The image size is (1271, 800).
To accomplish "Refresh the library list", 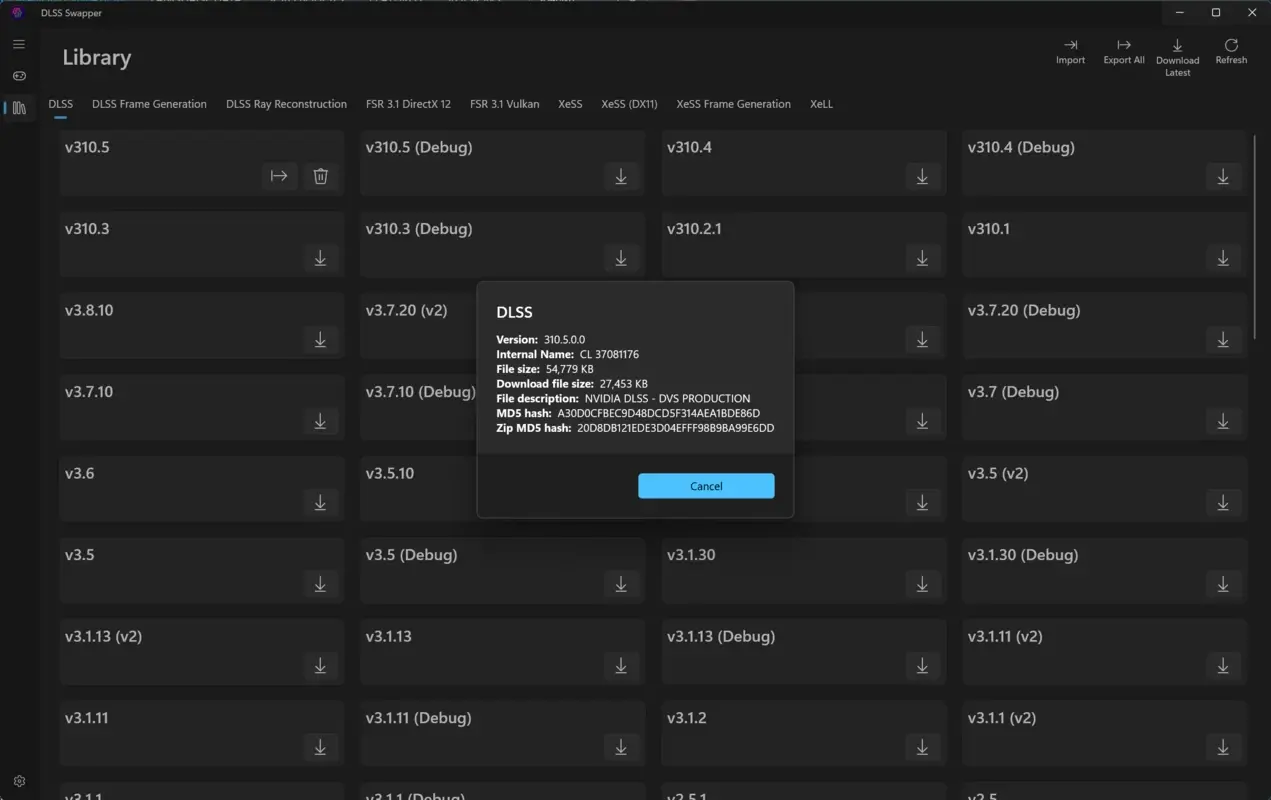I will [x=1231, y=52].
